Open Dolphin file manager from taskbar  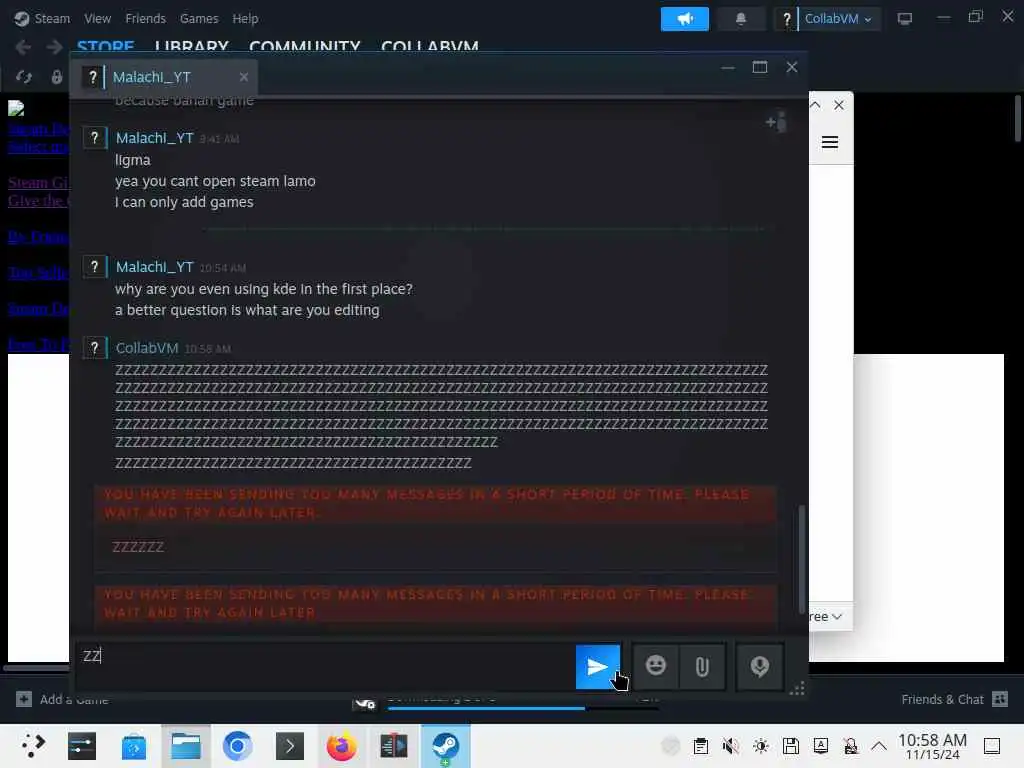[x=186, y=746]
